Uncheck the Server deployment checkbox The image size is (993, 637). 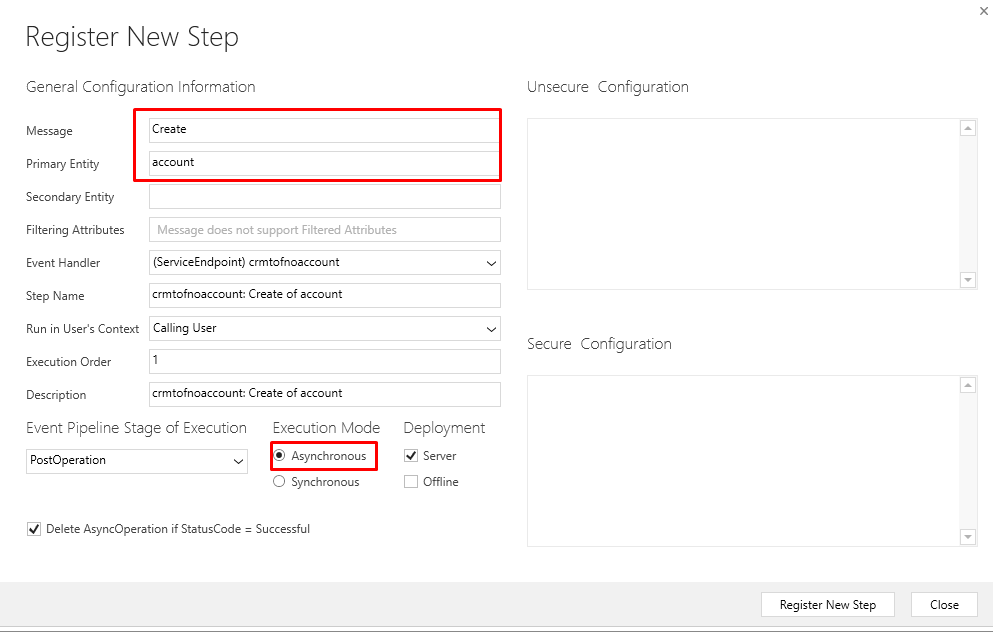click(411, 456)
